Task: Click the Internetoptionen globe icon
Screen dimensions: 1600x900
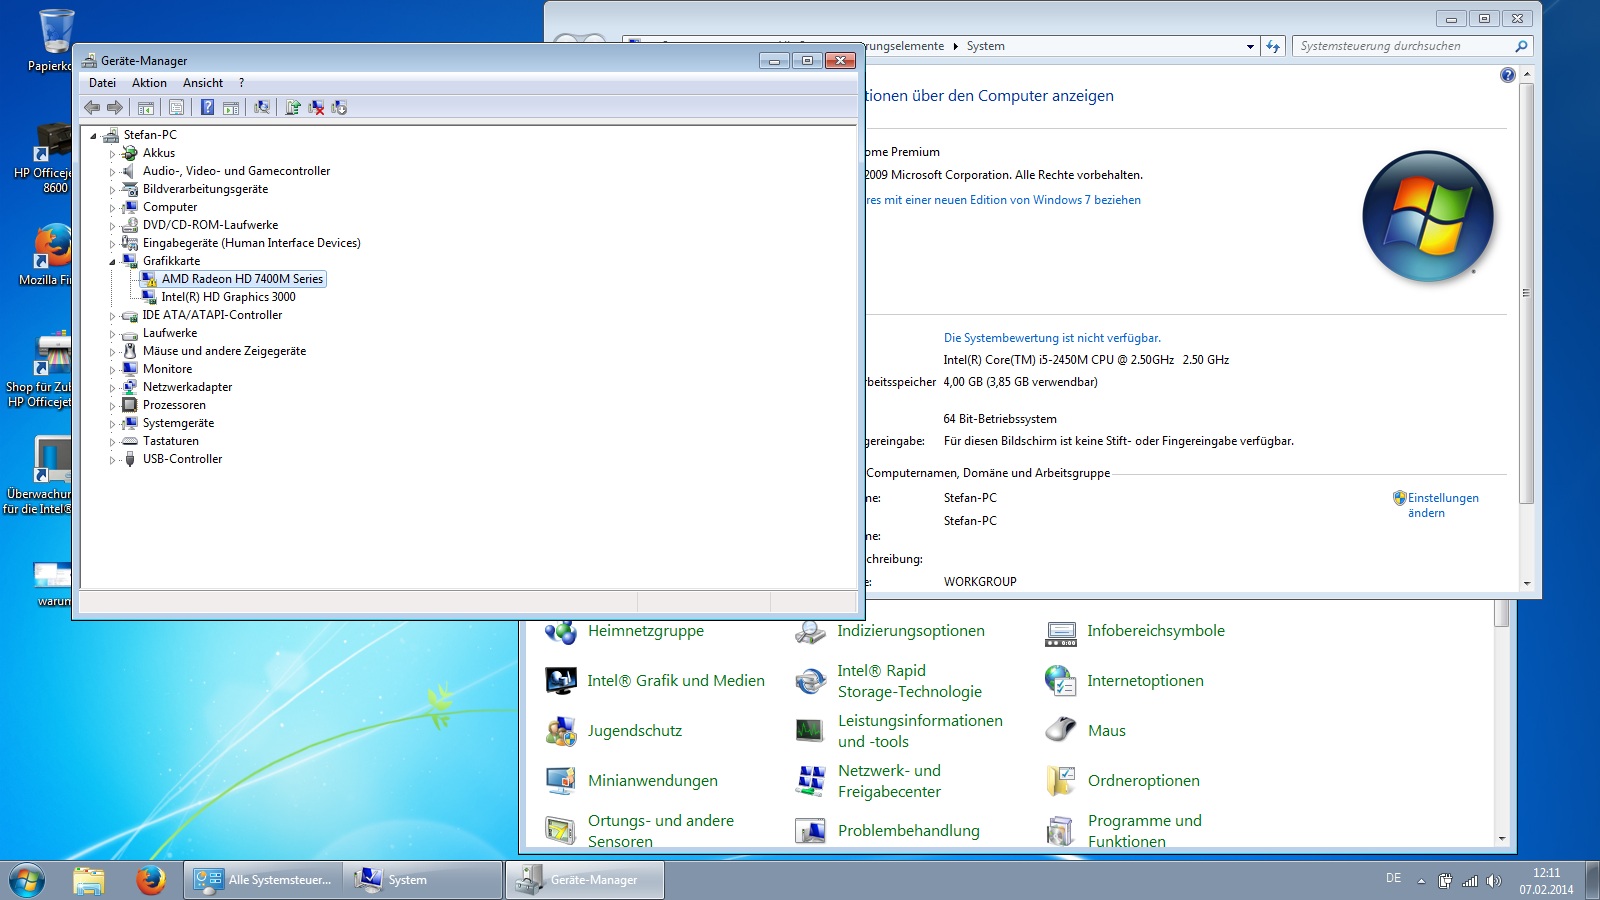Action: pyautogui.click(x=1061, y=681)
